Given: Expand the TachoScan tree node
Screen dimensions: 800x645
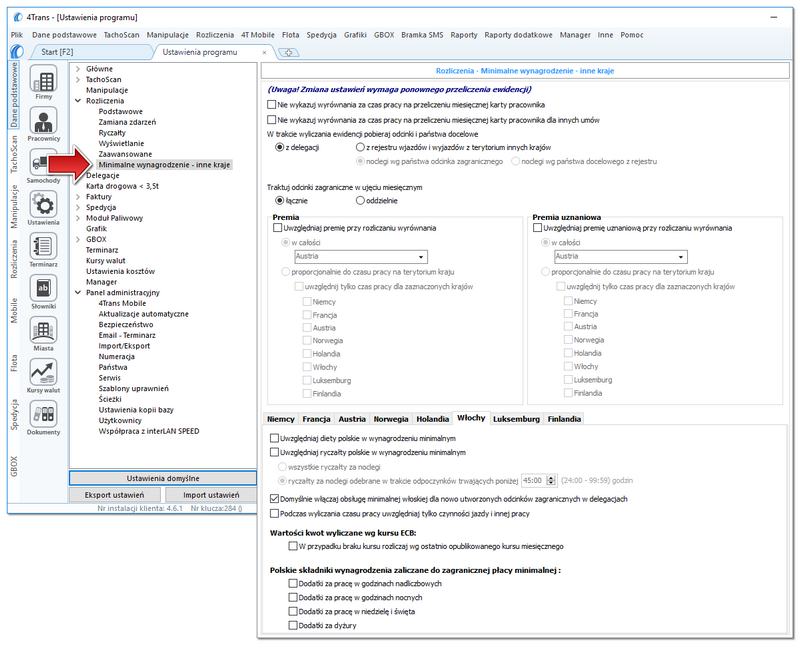Looking at the screenshot, I should tap(78, 80).
